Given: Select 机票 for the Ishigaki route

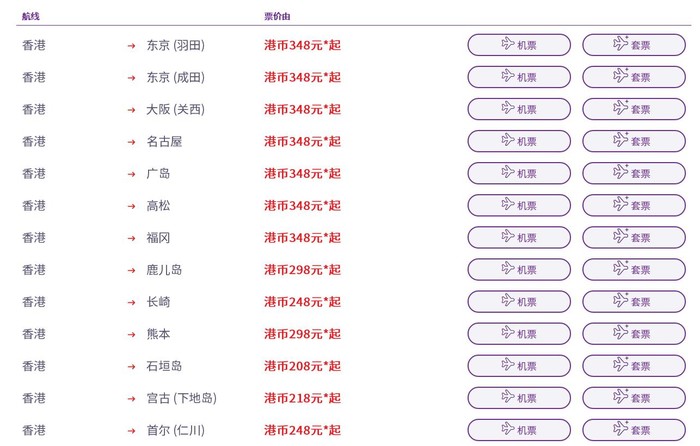Looking at the screenshot, I should click(x=519, y=366).
